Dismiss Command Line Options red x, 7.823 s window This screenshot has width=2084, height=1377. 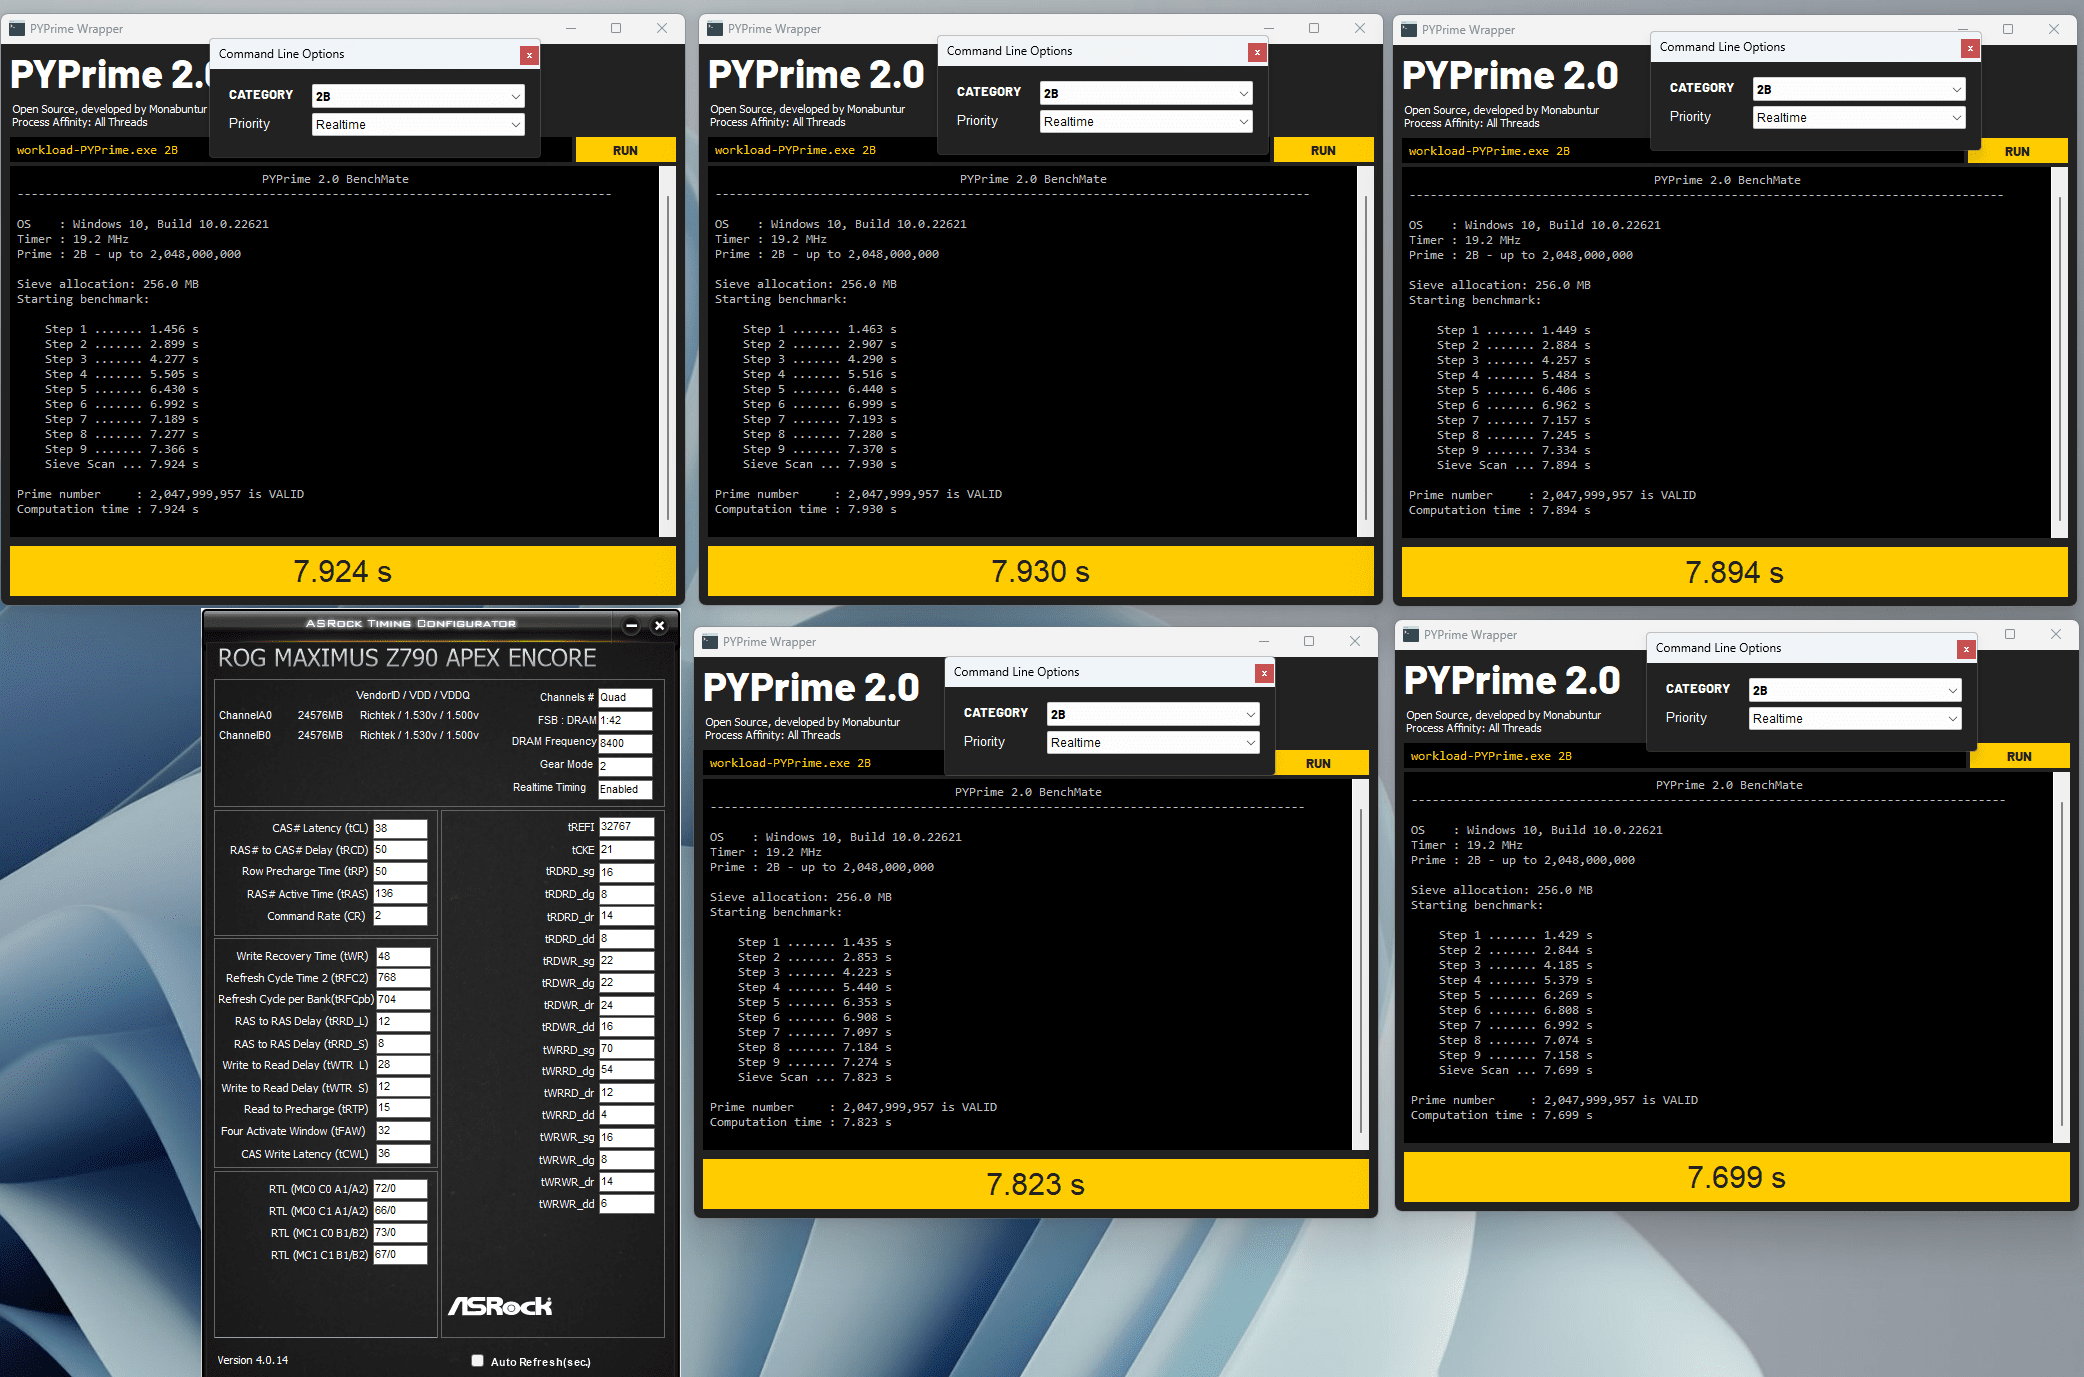click(1264, 674)
